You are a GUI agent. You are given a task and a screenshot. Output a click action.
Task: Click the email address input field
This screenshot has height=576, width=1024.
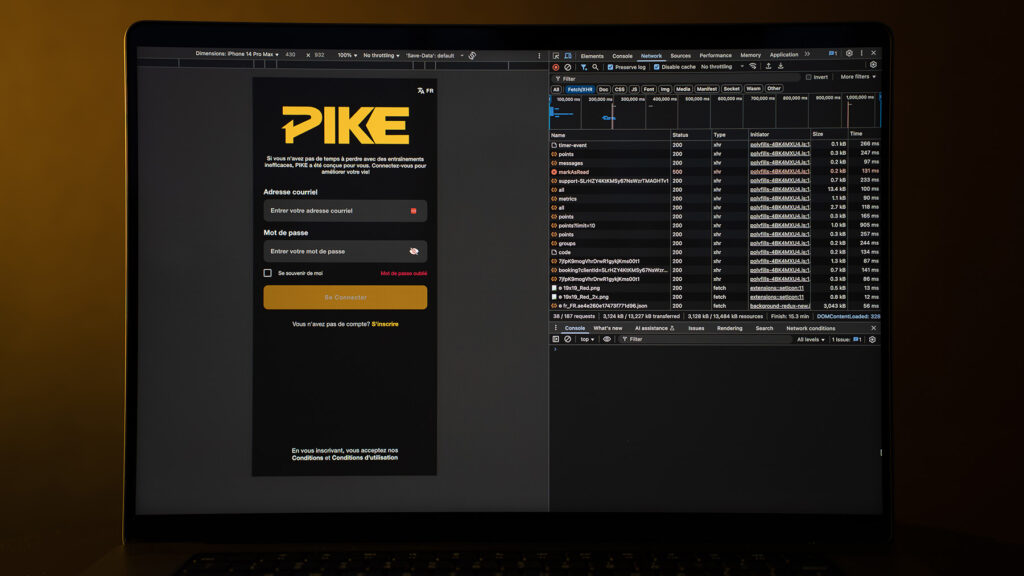[x=345, y=211]
